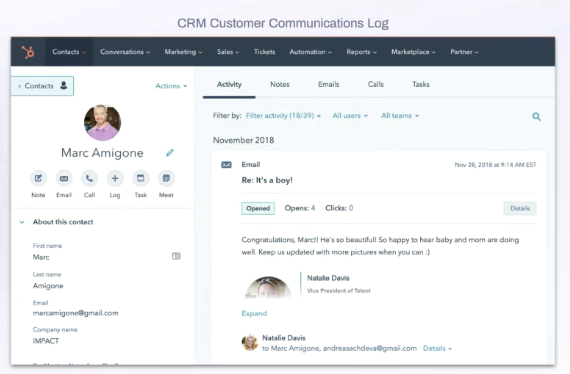The height and width of the screenshot is (374, 570).
Task: Collapse the About this contact section
Action: point(22,222)
